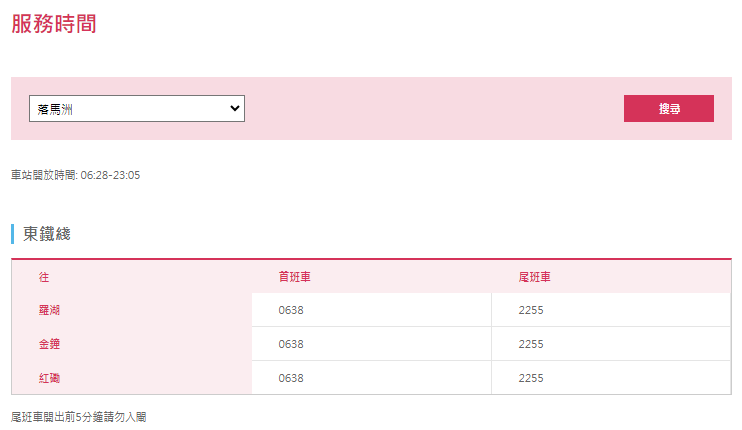Select the 車站開放時間 06:28-23:05 text
The height and width of the screenshot is (430, 742).
tap(76, 175)
